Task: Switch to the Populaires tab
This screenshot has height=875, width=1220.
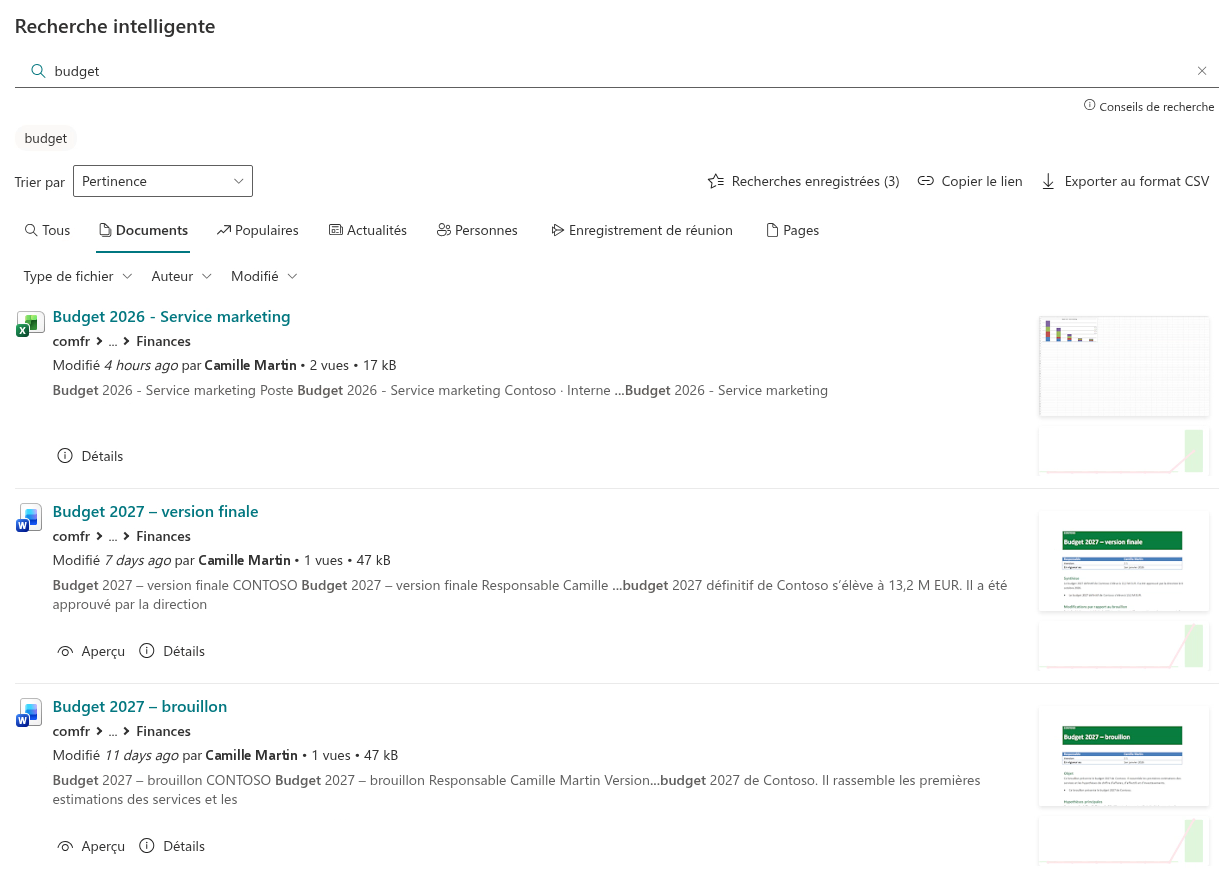Action: [258, 230]
